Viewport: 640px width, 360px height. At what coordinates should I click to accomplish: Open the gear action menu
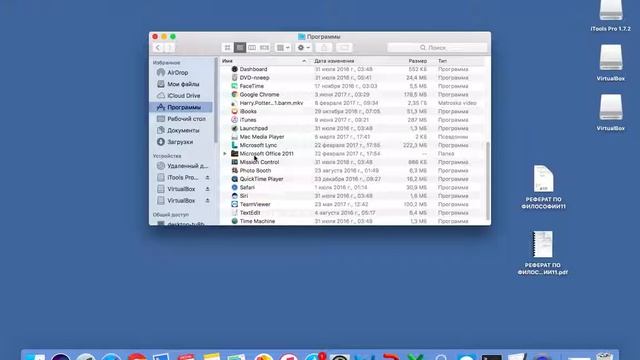304,48
